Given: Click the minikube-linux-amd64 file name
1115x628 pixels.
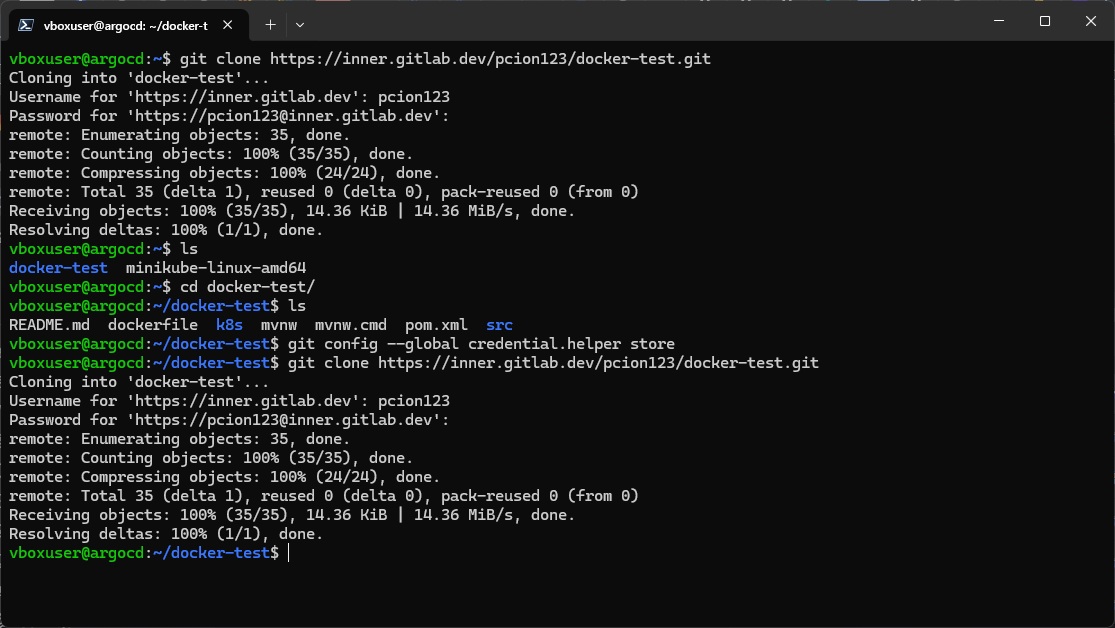Looking at the screenshot, I should pyautogui.click(x=216, y=268).
